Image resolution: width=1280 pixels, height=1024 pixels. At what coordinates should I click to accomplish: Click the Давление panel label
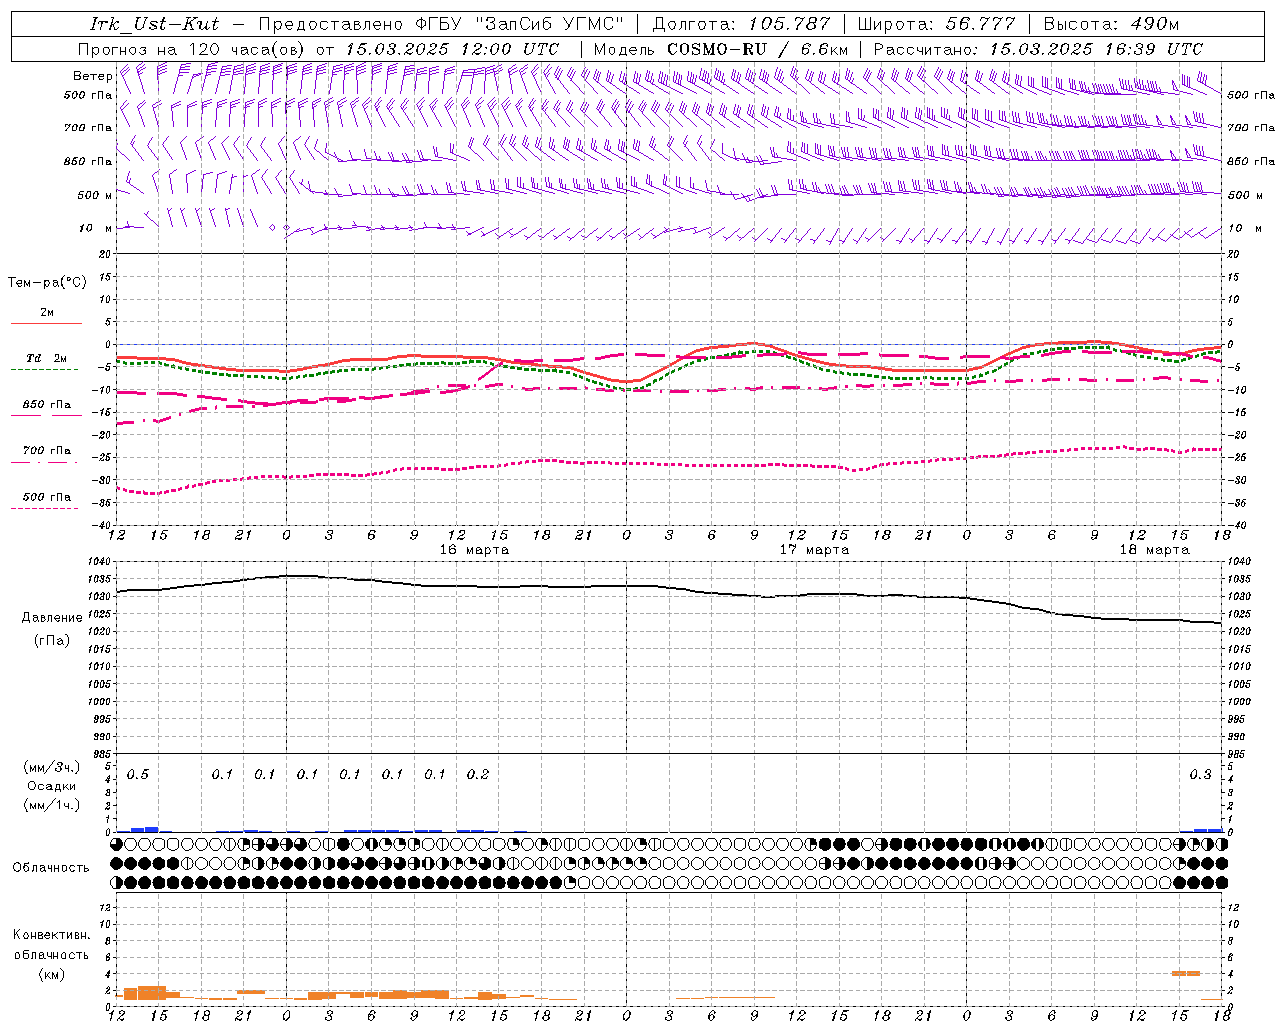[x=52, y=618]
